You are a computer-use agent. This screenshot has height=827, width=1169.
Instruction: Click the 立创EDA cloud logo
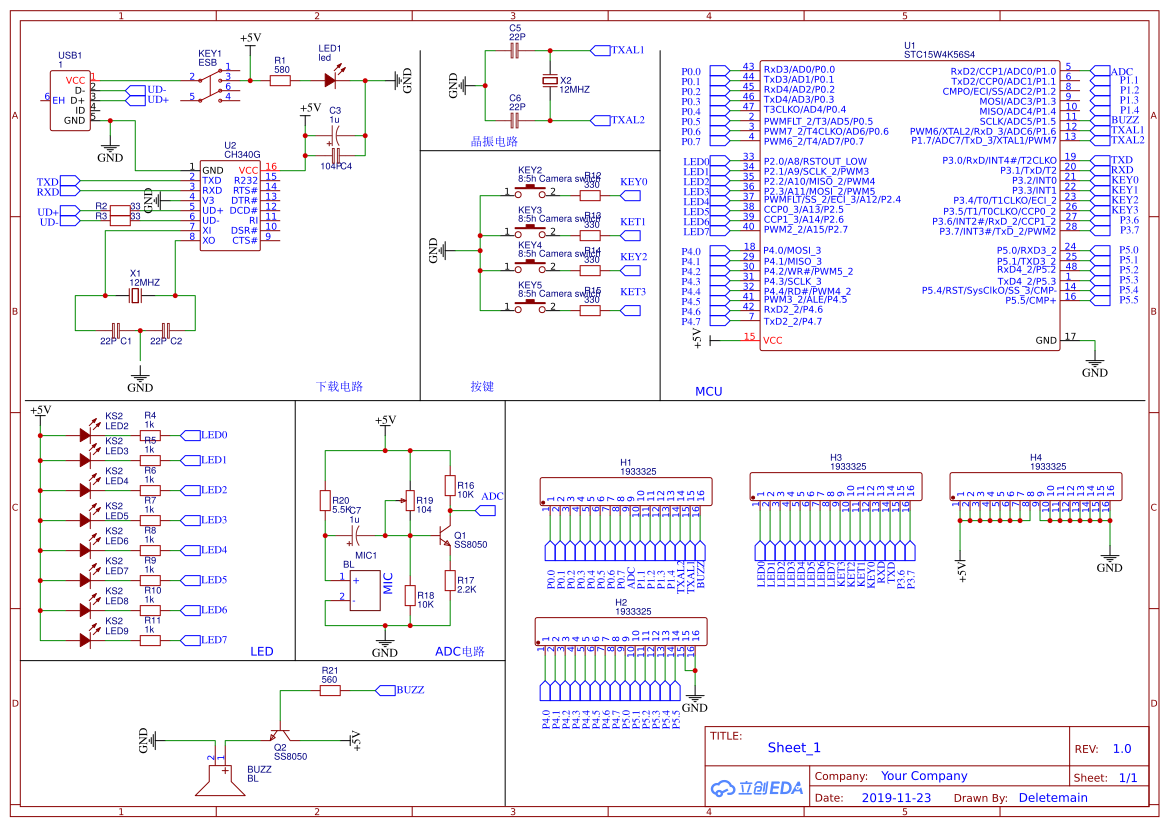[755, 787]
